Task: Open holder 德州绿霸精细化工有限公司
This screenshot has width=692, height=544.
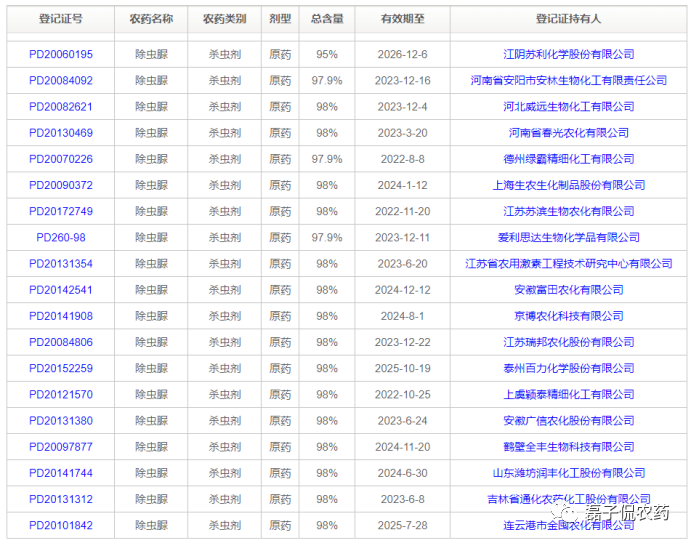Action: pyautogui.click(x=568, y=159)
